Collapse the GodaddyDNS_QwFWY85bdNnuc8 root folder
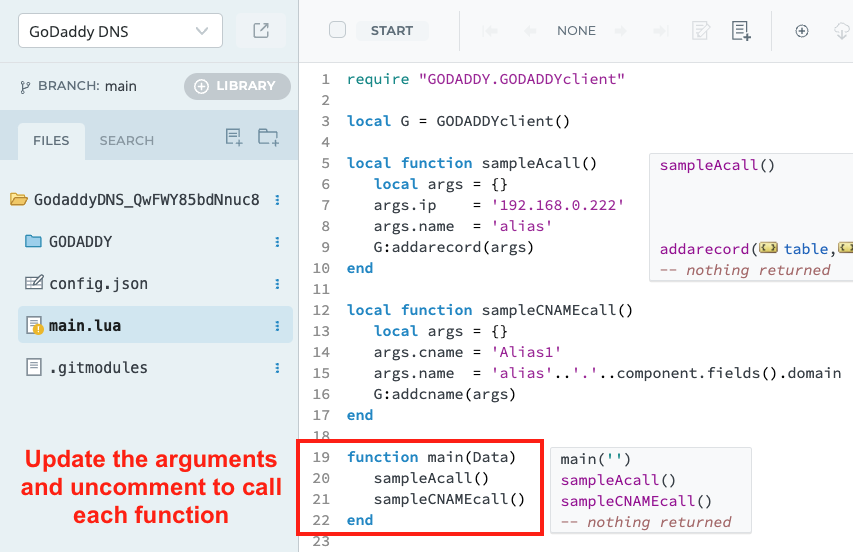The image size is (853, 552). click(x=18, y=200)
